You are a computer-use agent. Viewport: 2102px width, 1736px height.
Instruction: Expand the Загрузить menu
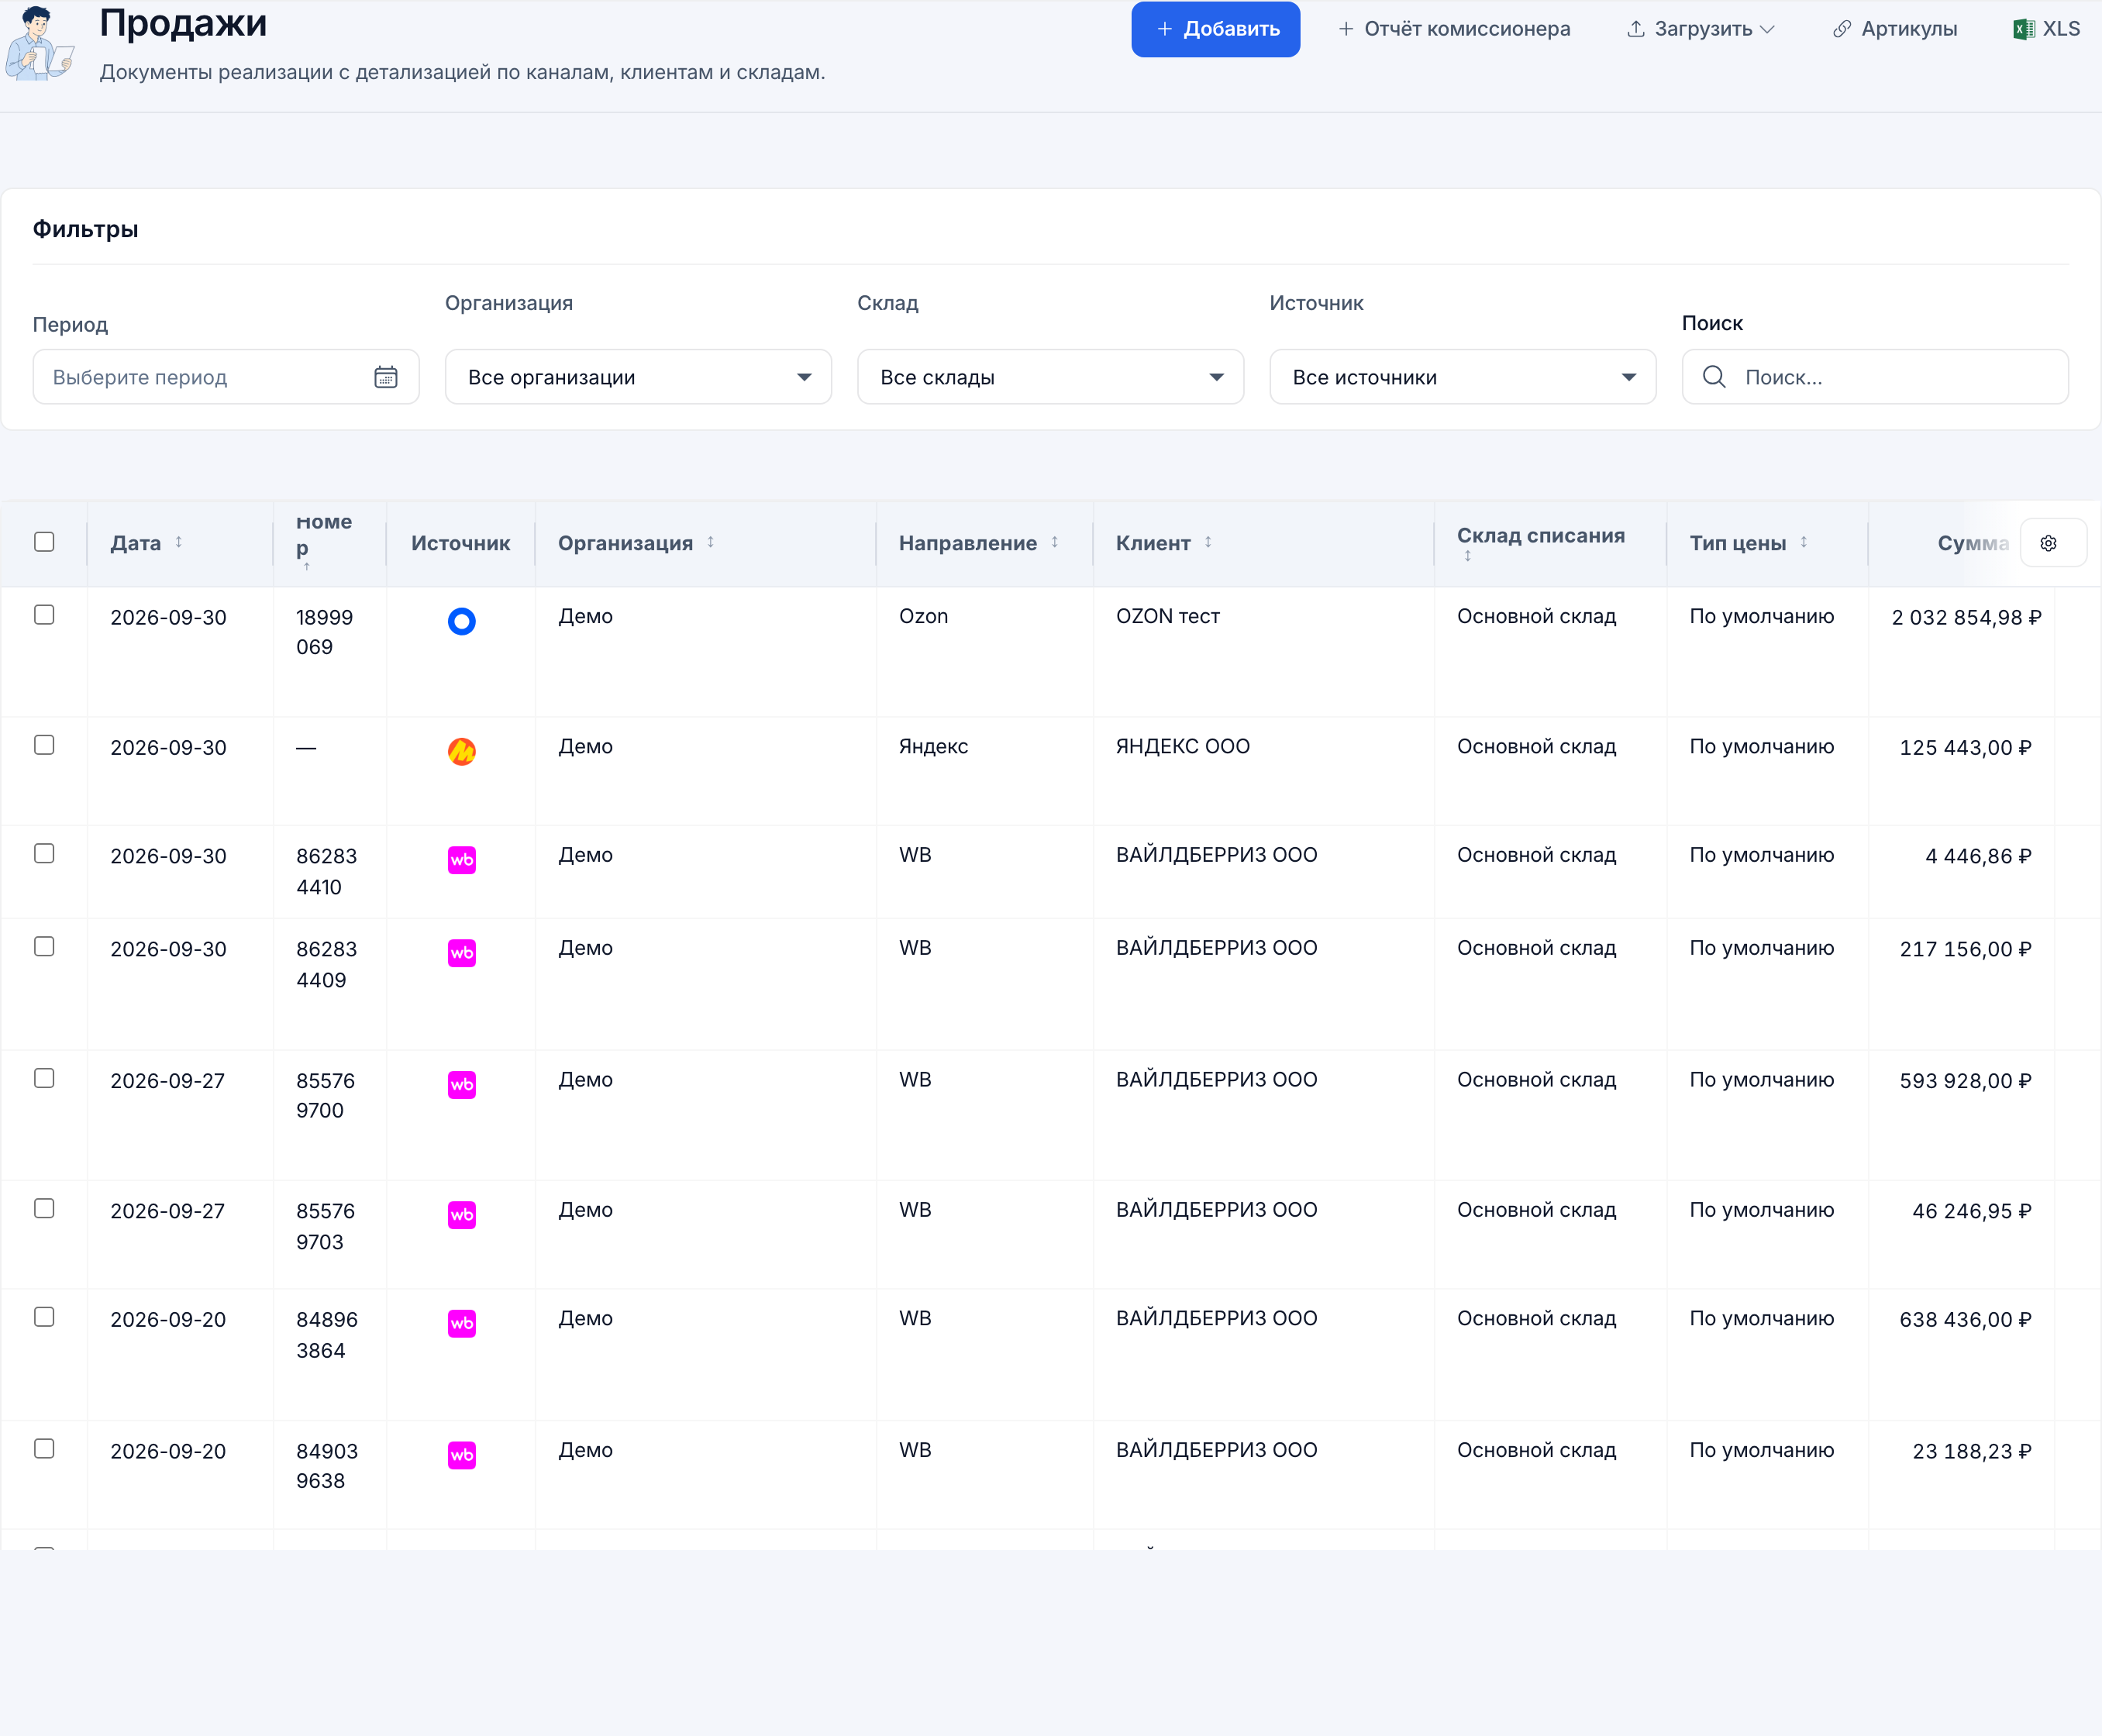(x=1701, y=29)
